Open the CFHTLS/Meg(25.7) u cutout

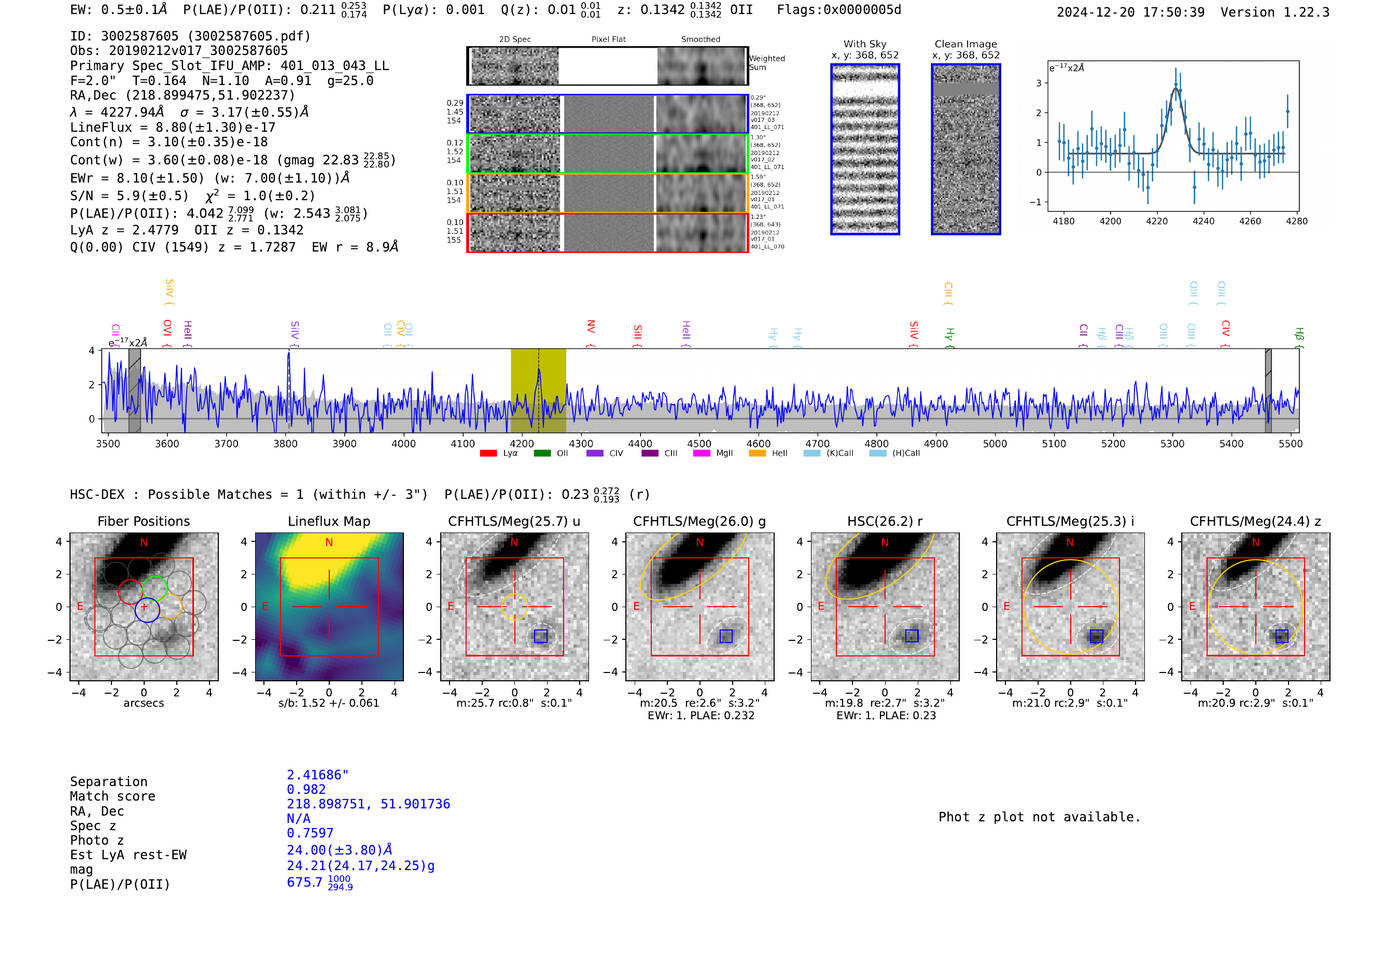tap(514, 607)
